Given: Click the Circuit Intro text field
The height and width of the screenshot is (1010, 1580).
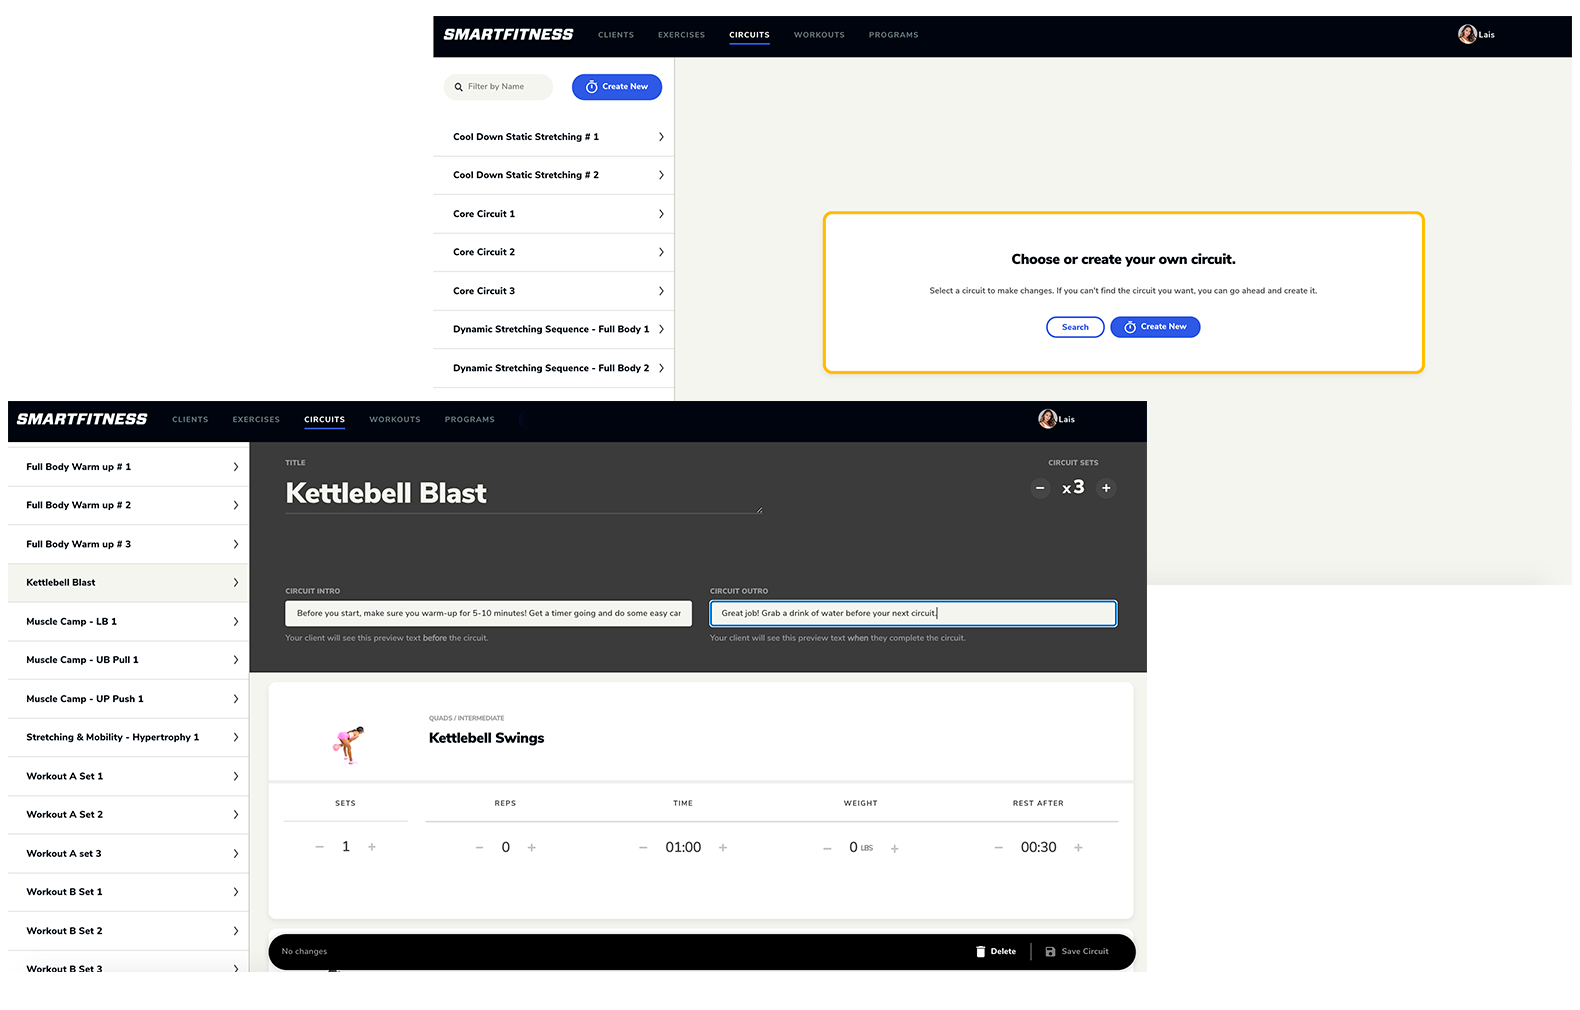Looking at the screenshot, I should 488,613.
